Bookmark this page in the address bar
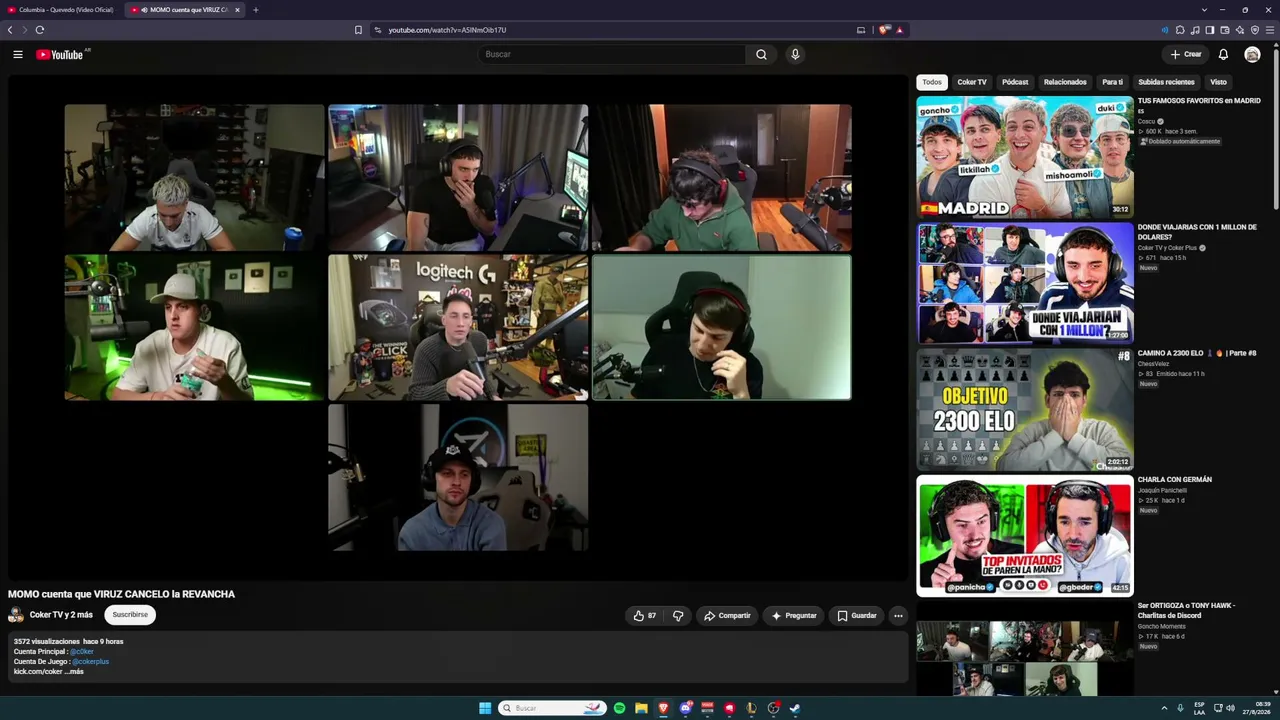 [x=358, y=30]
